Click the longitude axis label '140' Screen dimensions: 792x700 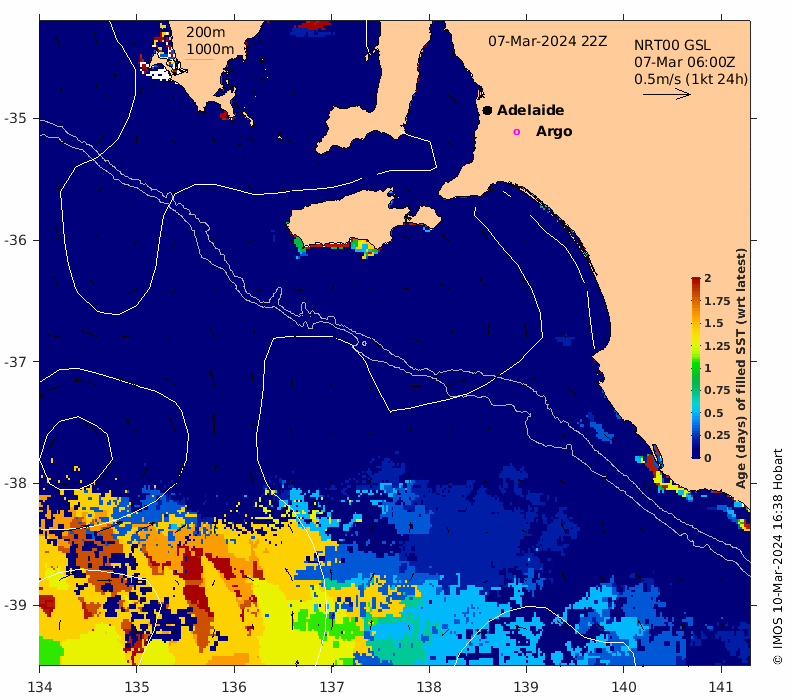tap(624, 687)
